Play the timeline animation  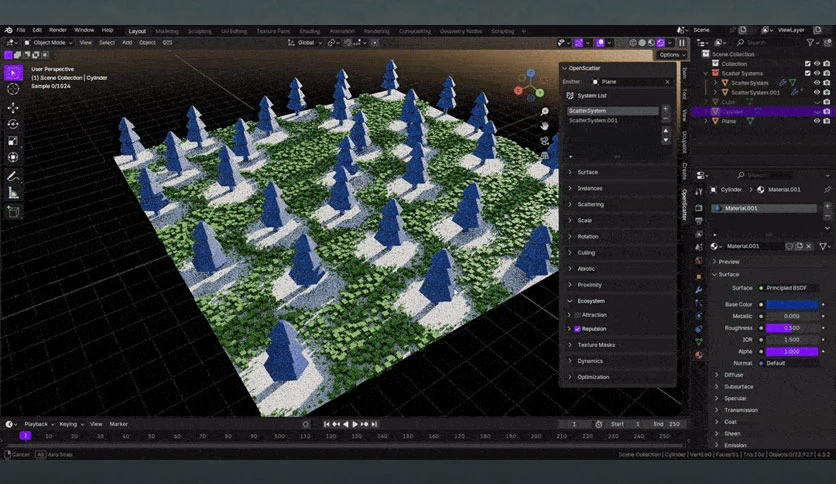coord(355,424)
